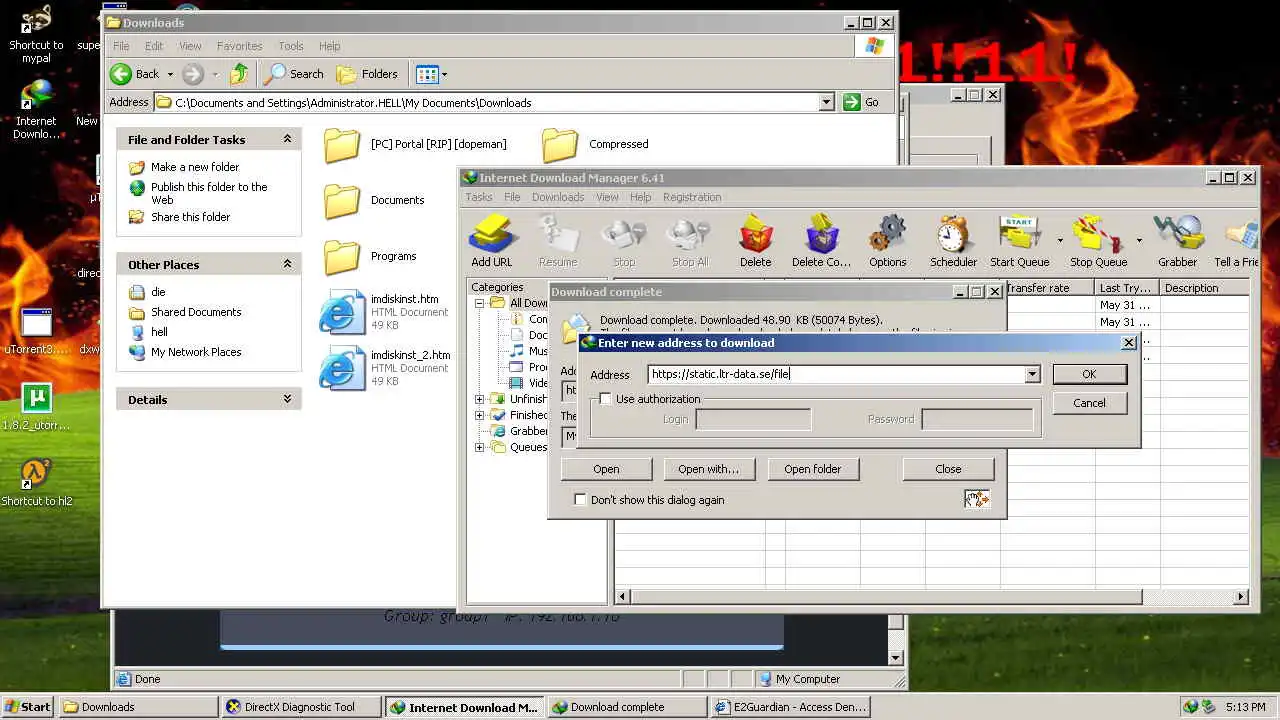
Task: Select the Programs folder icon
Action: (x=342, y=256)
